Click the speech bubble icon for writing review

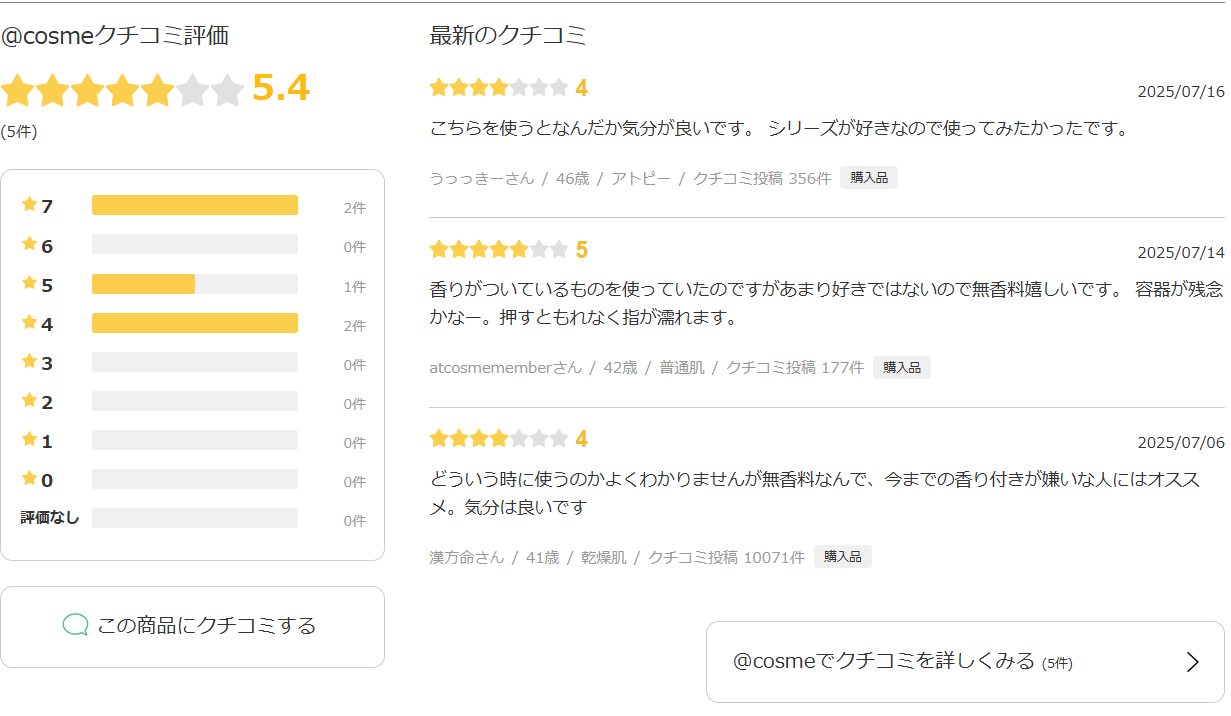(x=75, y=626)
